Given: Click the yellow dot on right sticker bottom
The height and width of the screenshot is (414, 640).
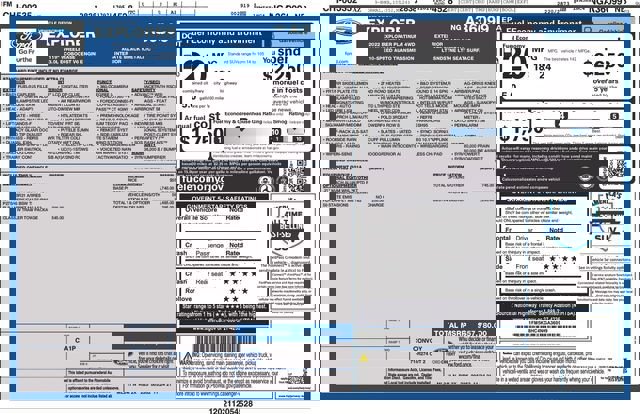Looking at the screenshot, I should [364, 358].
